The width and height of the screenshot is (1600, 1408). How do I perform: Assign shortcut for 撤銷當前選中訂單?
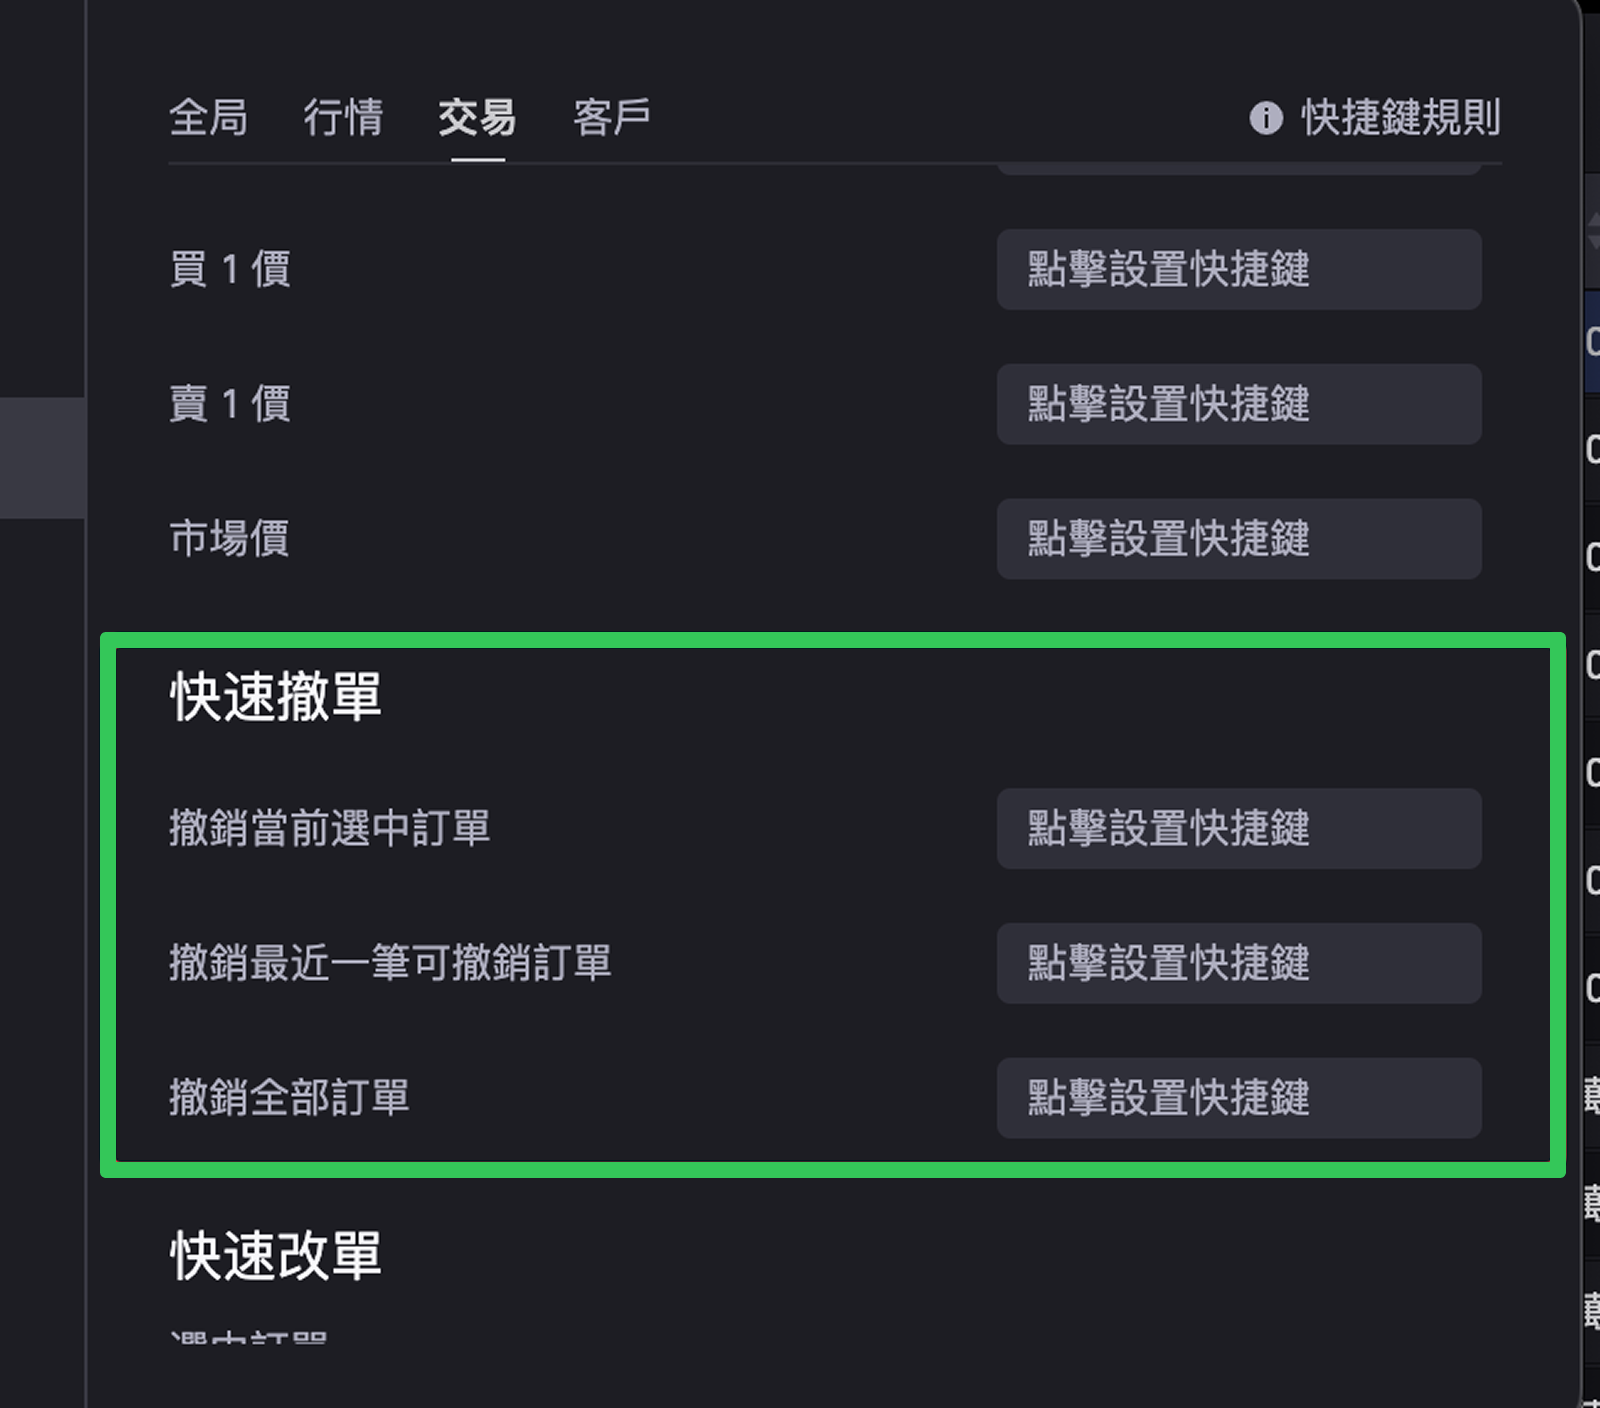click(x=1238, y=829)
